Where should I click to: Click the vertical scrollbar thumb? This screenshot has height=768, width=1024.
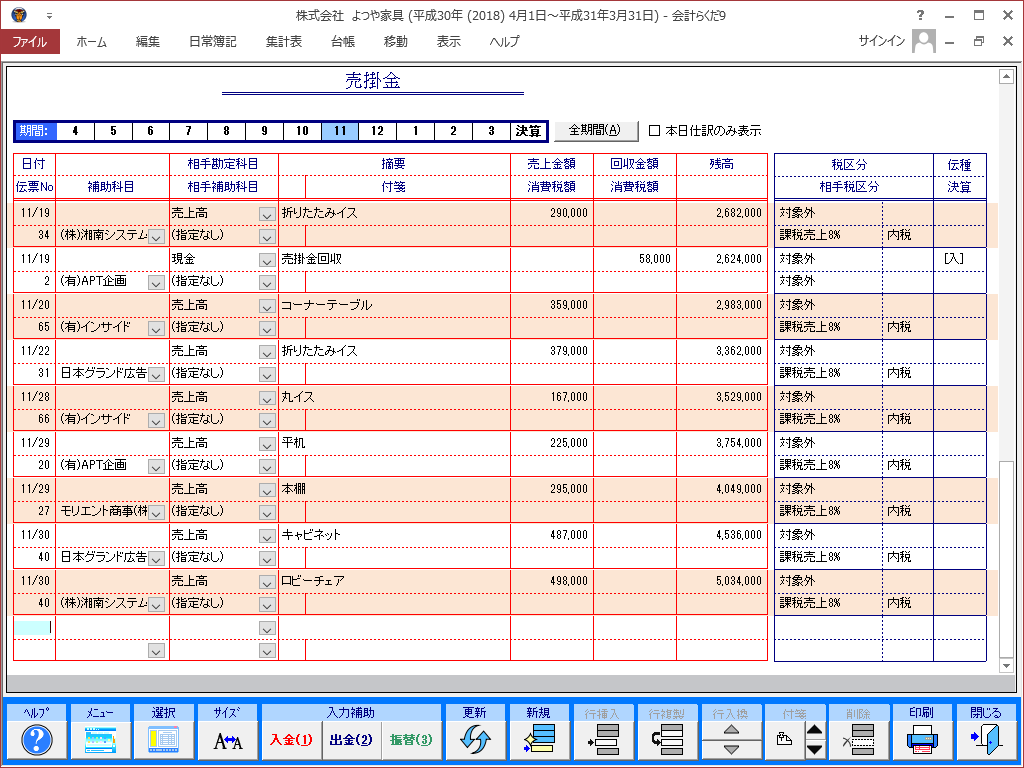(x=1006, y=558)
